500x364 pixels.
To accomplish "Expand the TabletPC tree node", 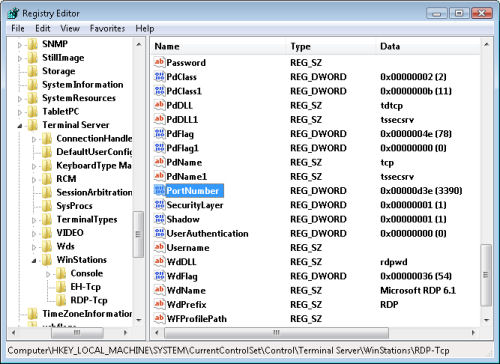I will click(x=20, y=112).
